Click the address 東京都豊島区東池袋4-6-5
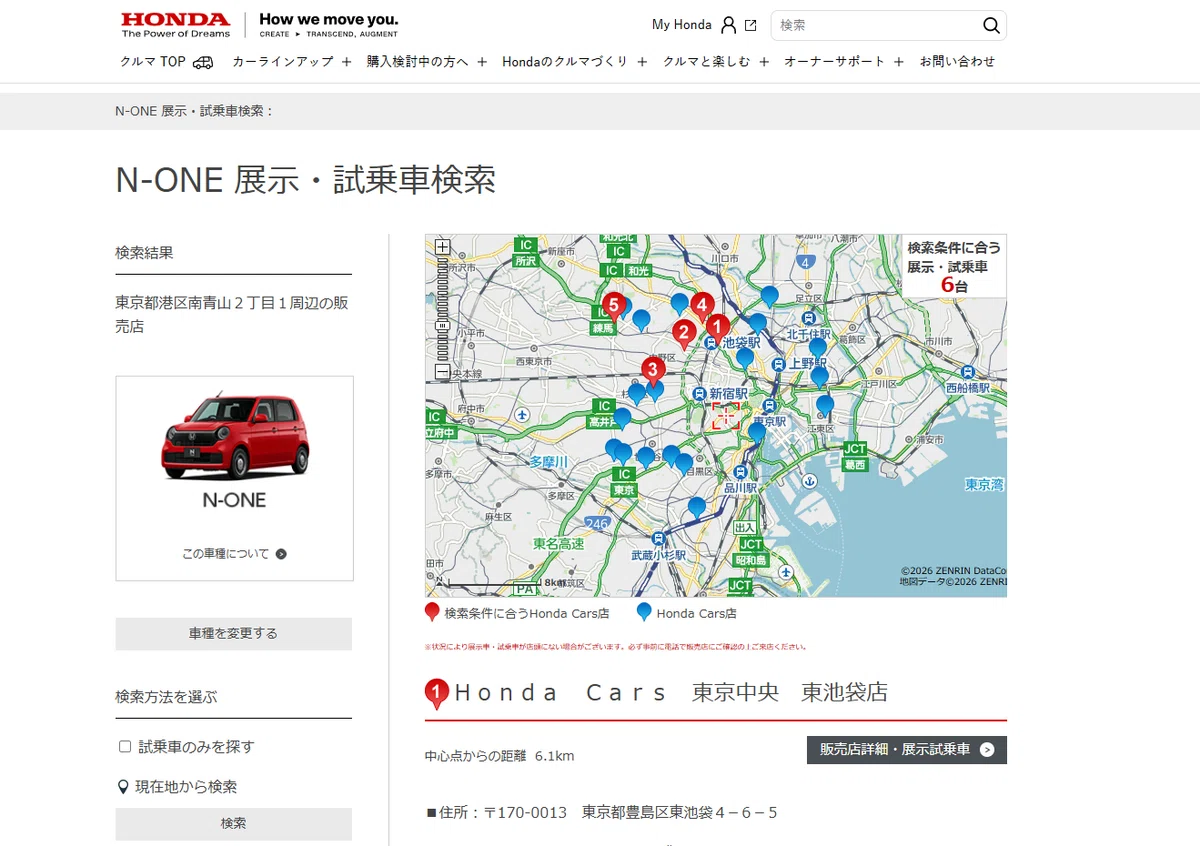The image size is (1200, 846). click(x=680, y=812)
